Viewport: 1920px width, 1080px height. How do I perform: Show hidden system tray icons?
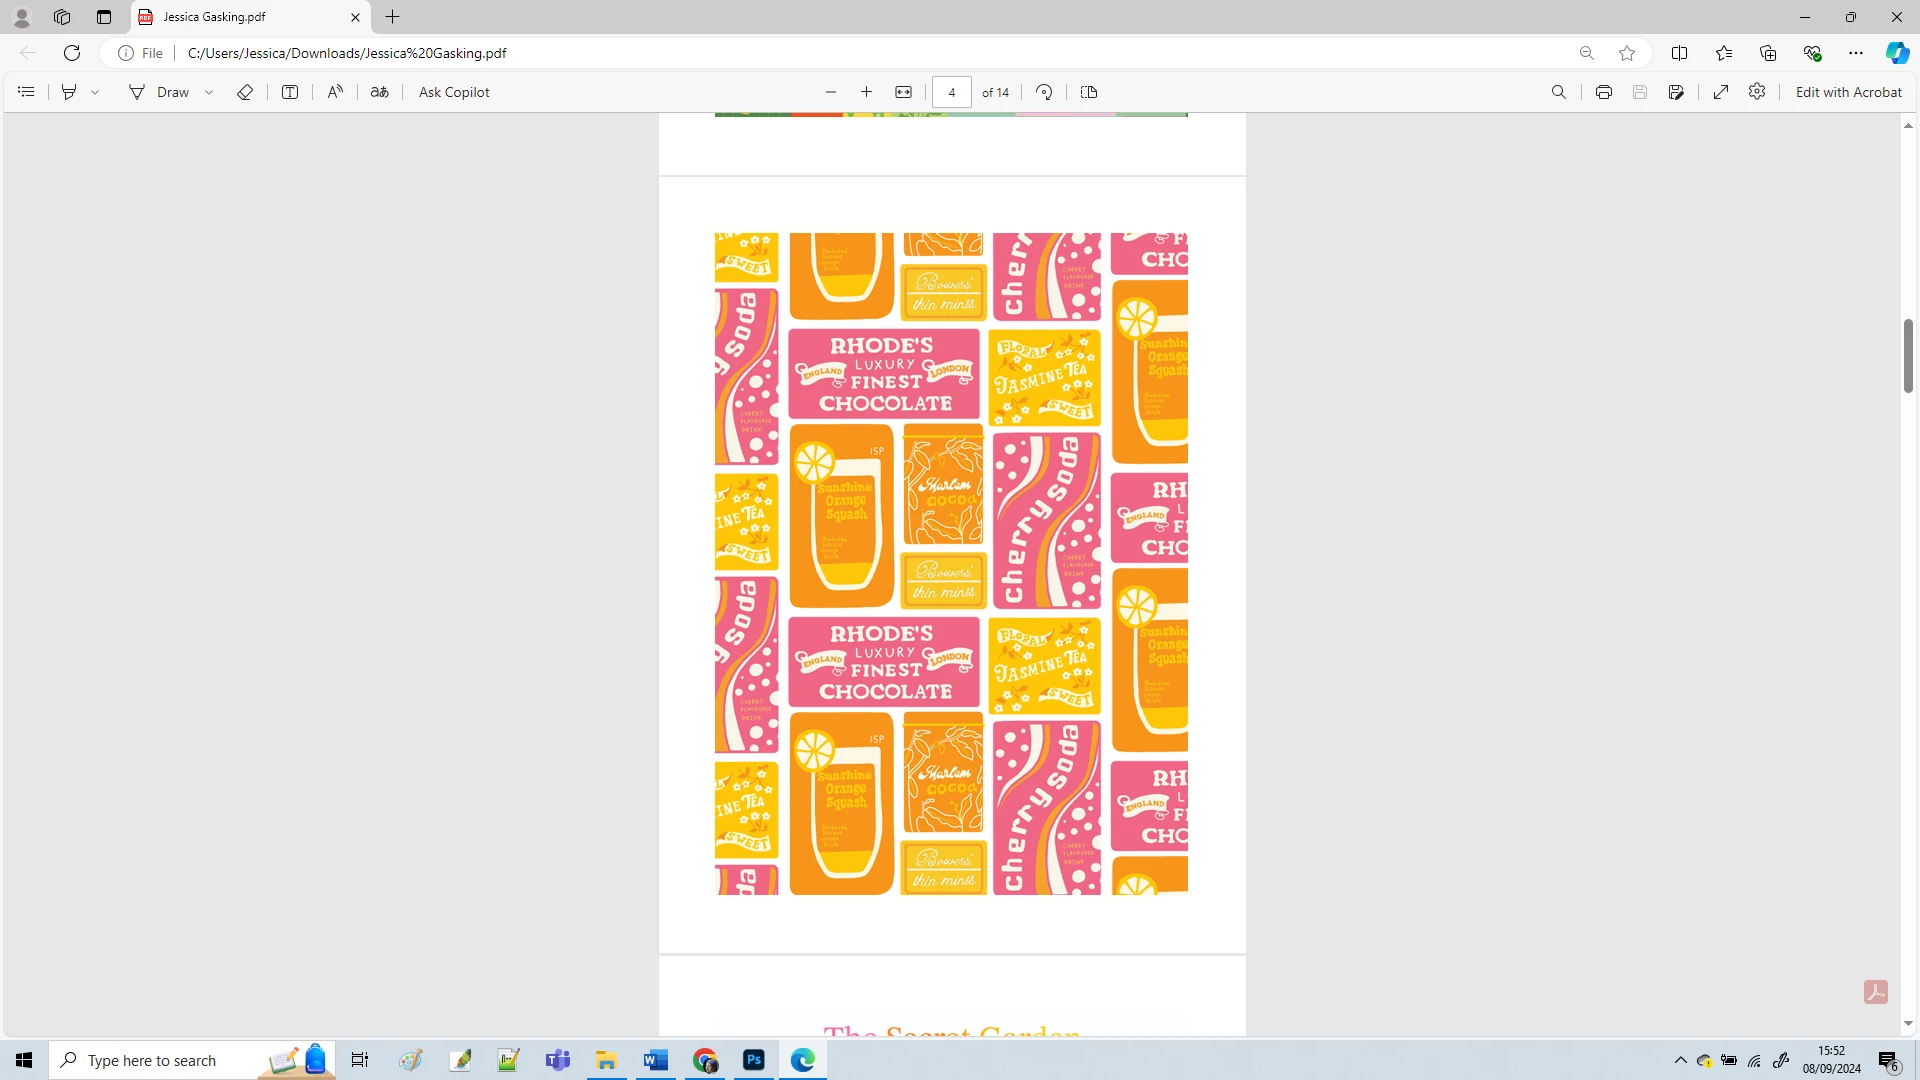[1680, 1060]
